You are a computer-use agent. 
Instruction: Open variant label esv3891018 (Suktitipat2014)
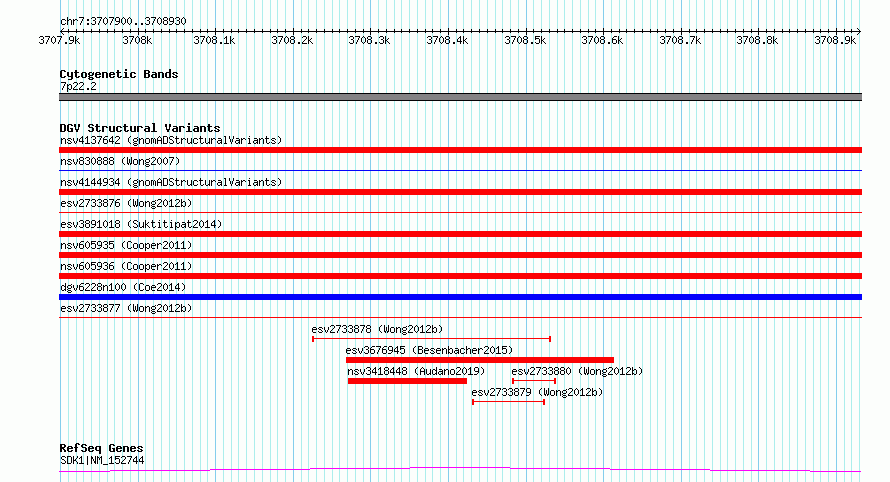(141, 224)
